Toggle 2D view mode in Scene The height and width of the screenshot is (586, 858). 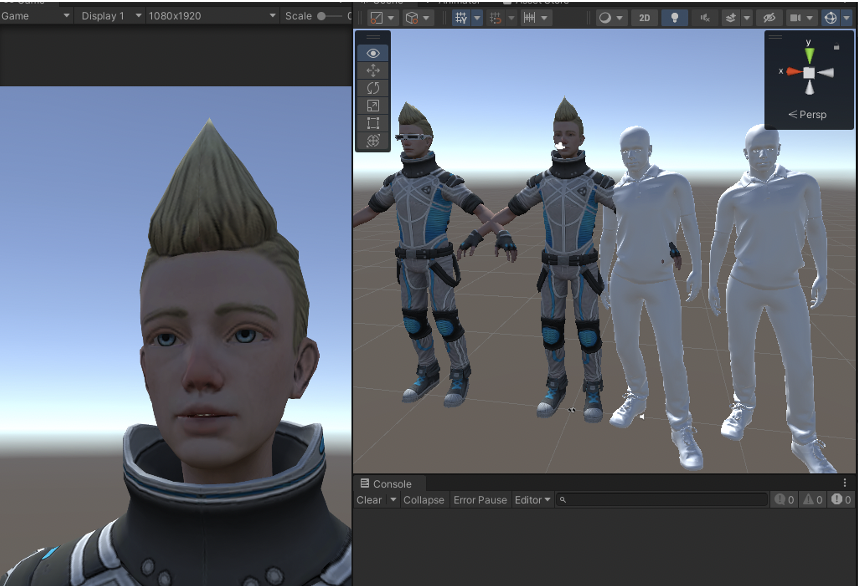pos(645,18)
